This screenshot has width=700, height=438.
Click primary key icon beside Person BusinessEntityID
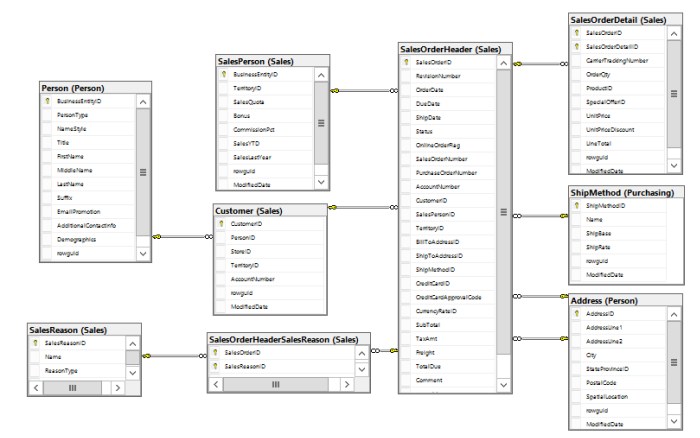[x=48, y=101]
